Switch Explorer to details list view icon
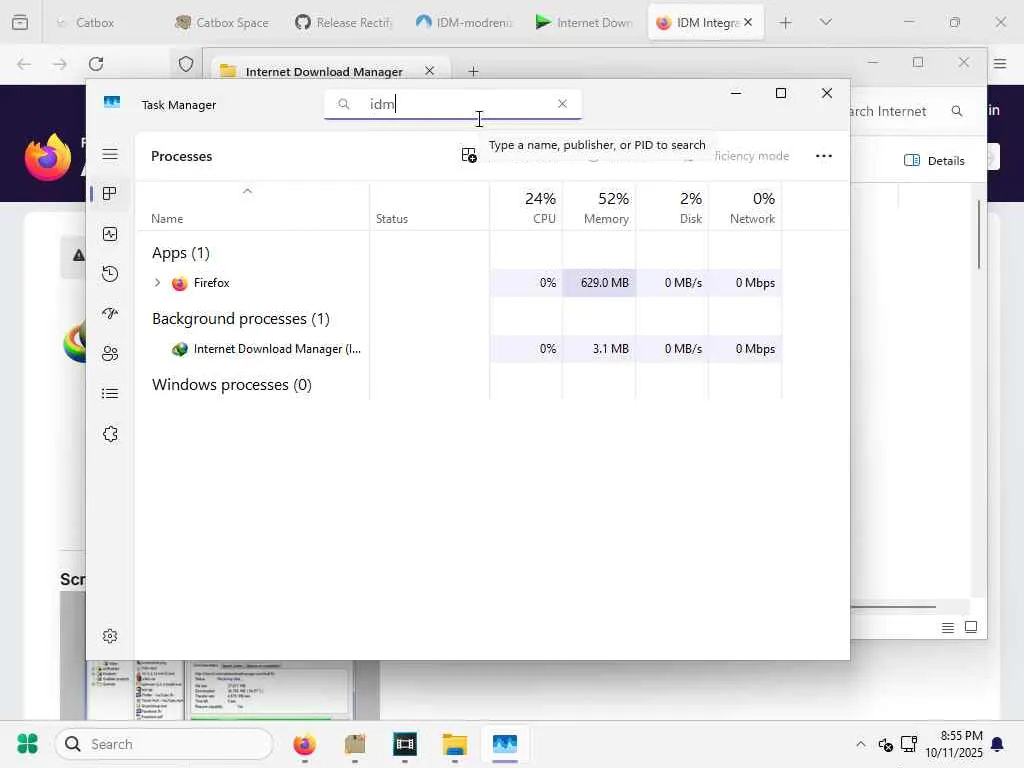The height and width of the screenshot is (768, 1024). [x=948, y=628]
